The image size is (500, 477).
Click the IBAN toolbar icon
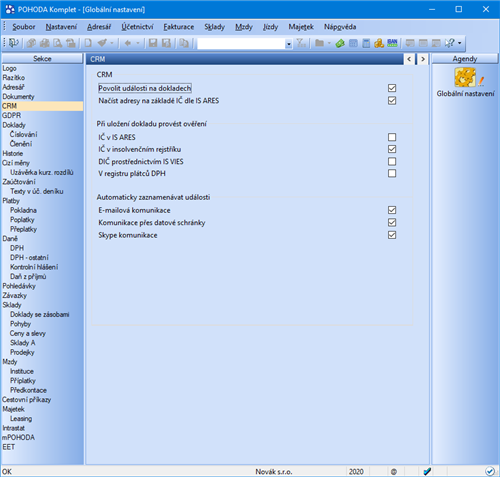[392, 43]
